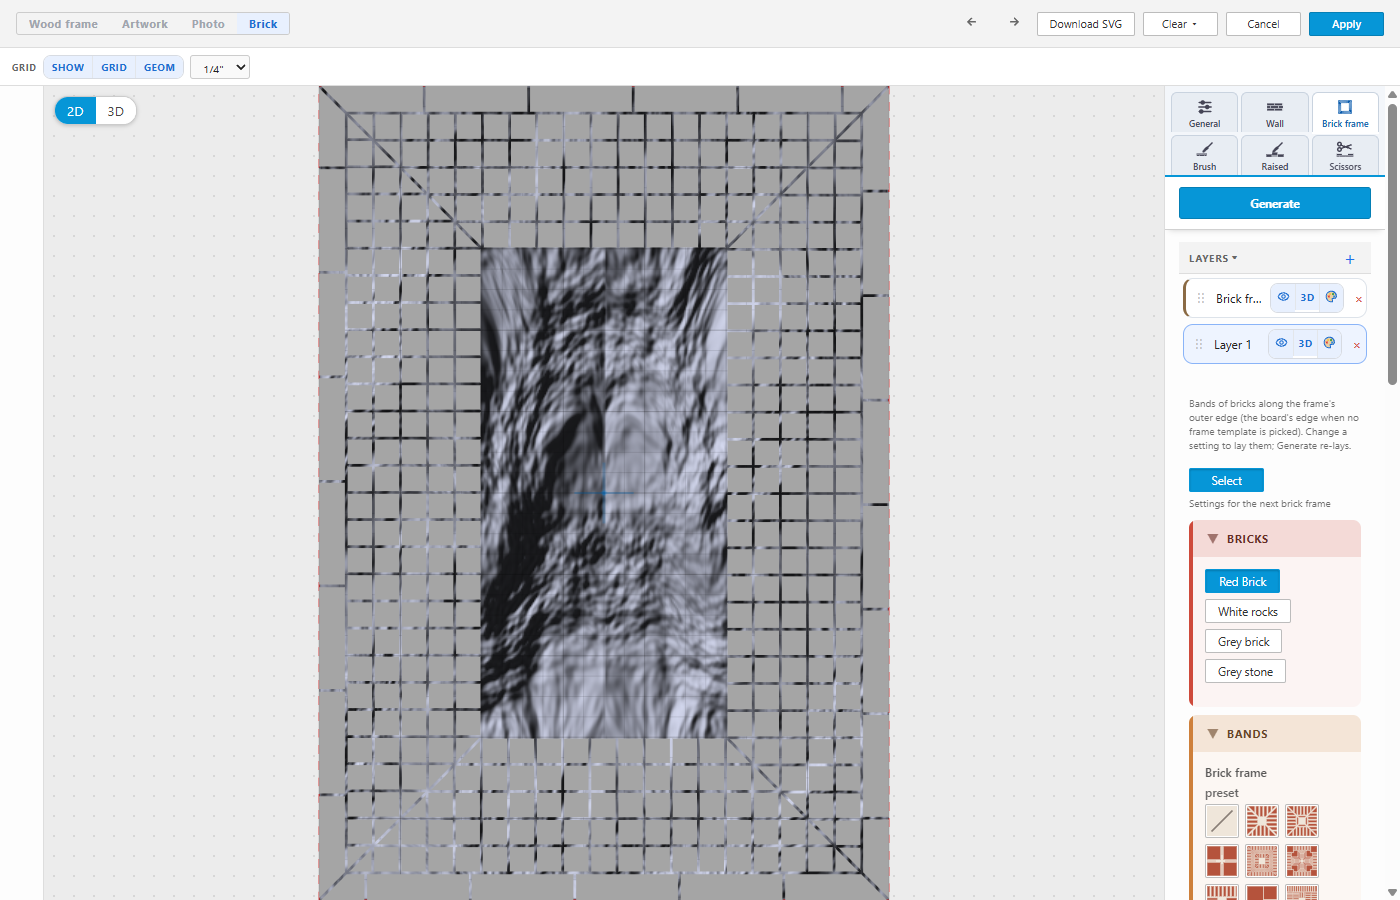Viewport: 1400px width, 900px height.
Task: Redo with the right arrow icon
Action: pyautogui.click(x=1014, y=22)
